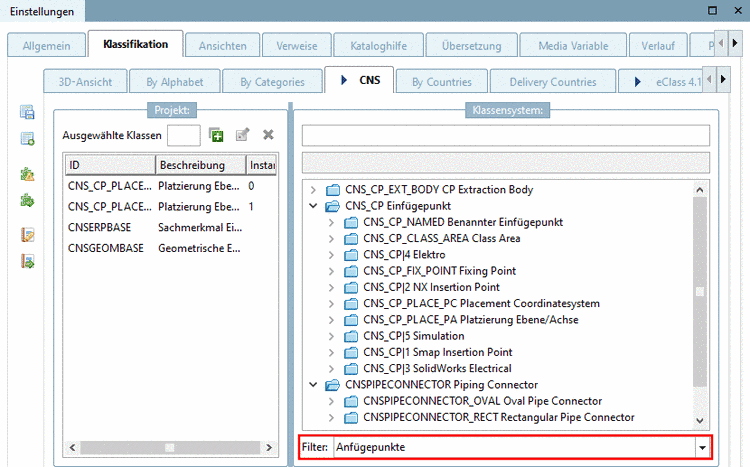Image resolution: width=750 pixels, height=467 pixels.
Task: Click folder icon of CNS_CP_EXT_BODY
Action: [x=332, y=190]
